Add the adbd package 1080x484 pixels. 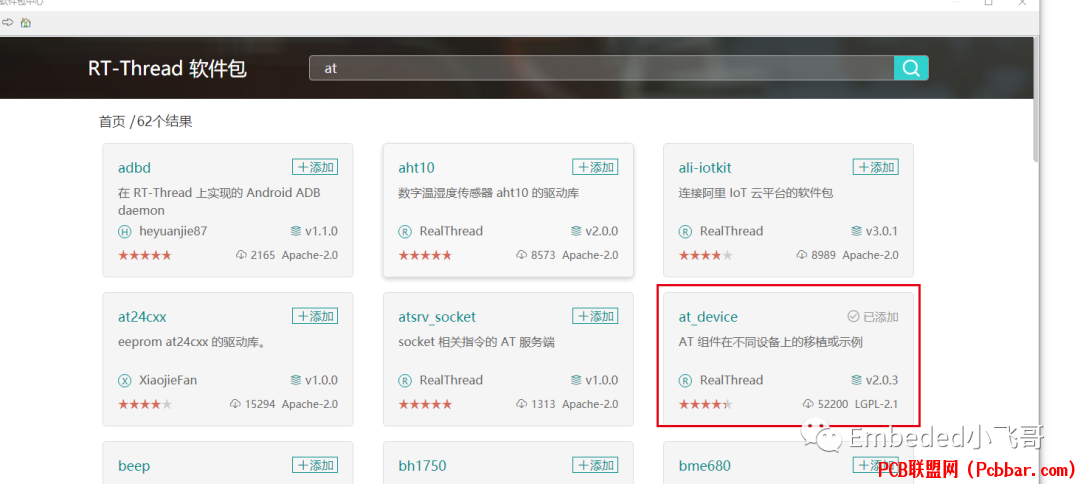coord(315,167)
